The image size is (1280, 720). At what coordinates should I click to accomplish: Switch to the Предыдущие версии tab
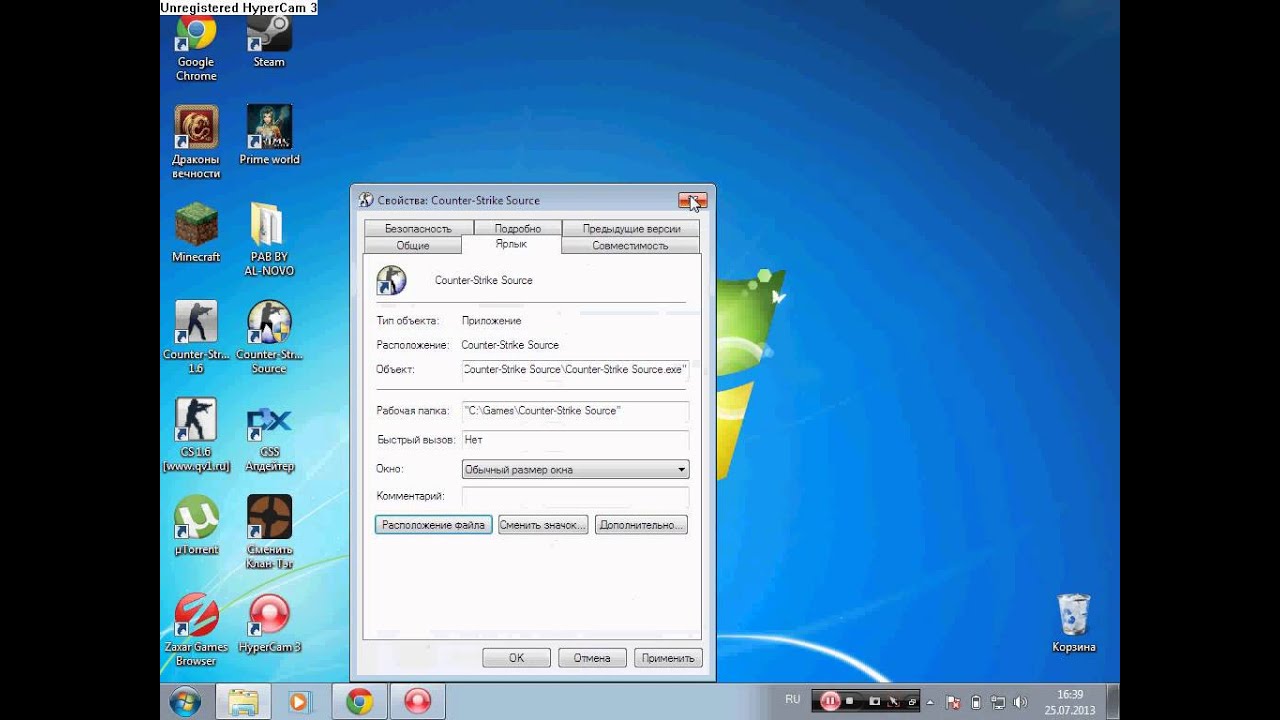(631, 228)
